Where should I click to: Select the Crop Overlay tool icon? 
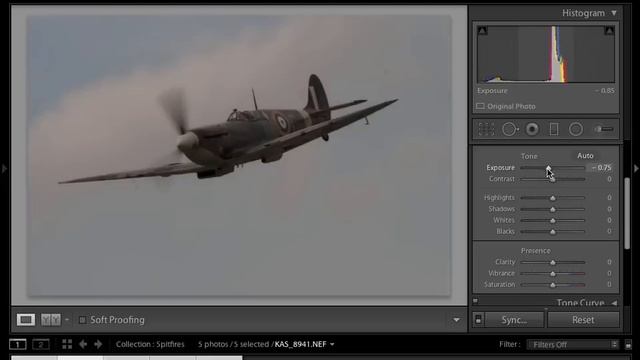486,129
